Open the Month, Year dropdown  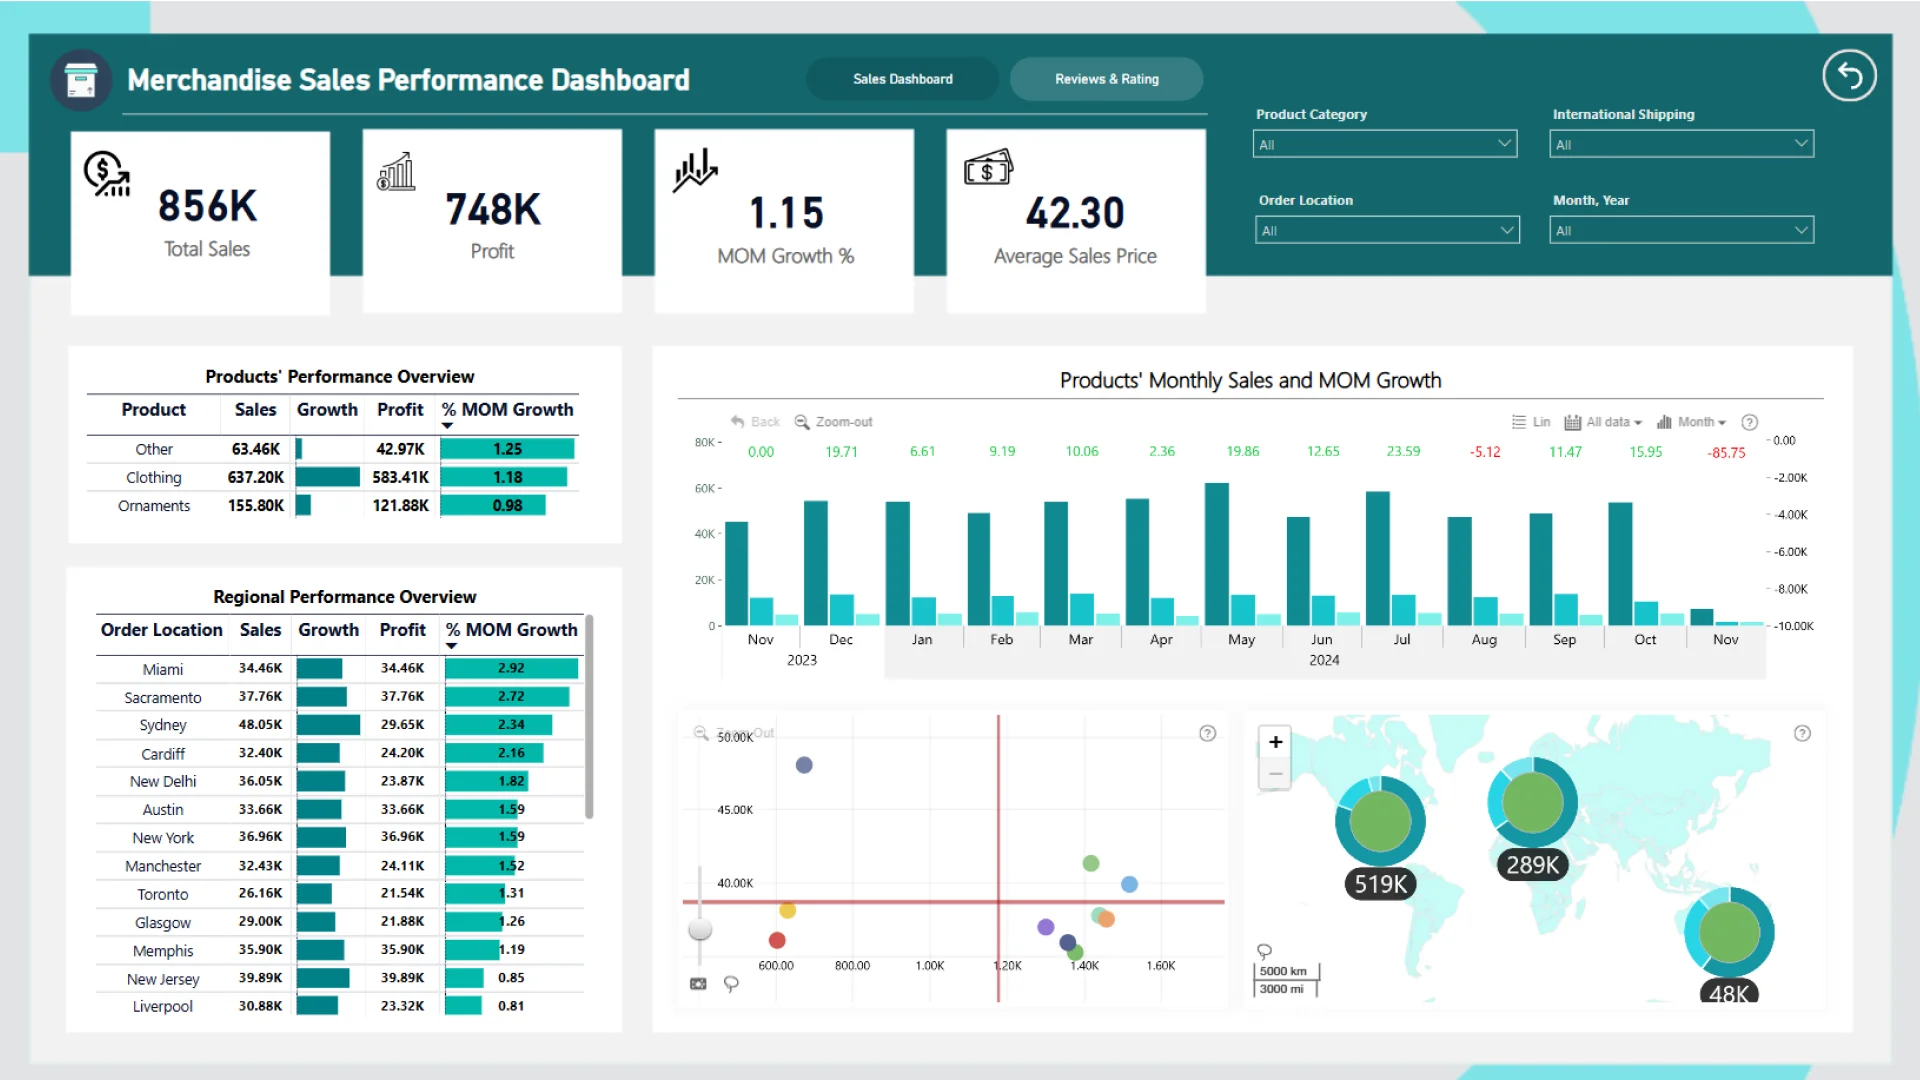[1681, 230]
